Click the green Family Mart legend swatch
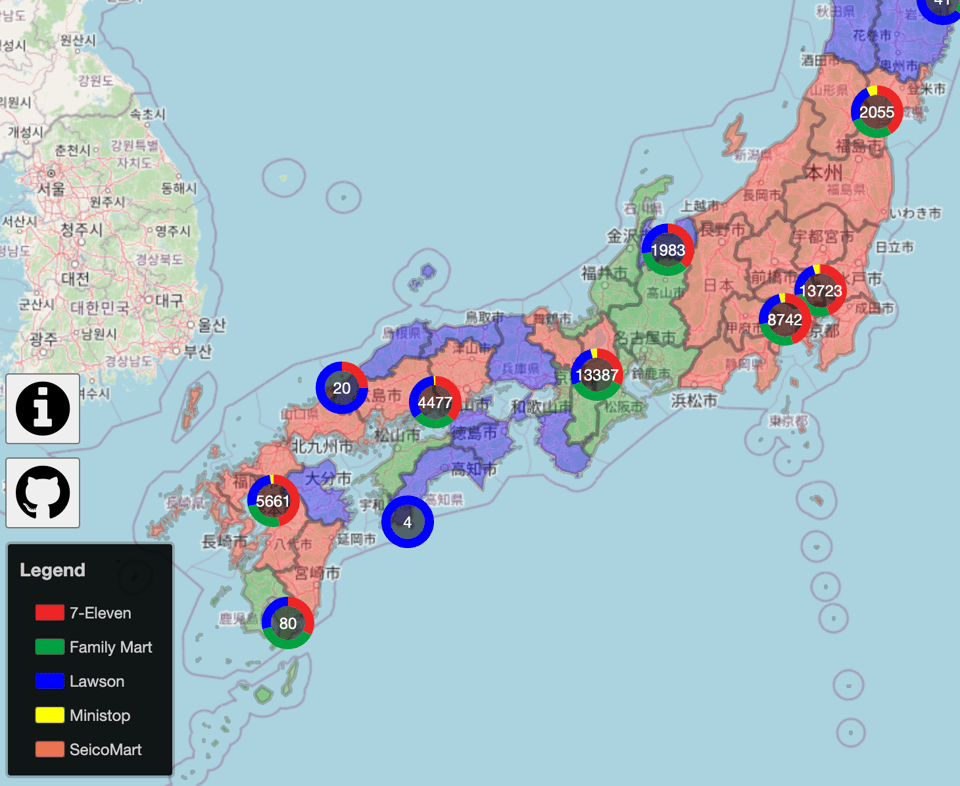Screen dimensions: 960x786 50,647
